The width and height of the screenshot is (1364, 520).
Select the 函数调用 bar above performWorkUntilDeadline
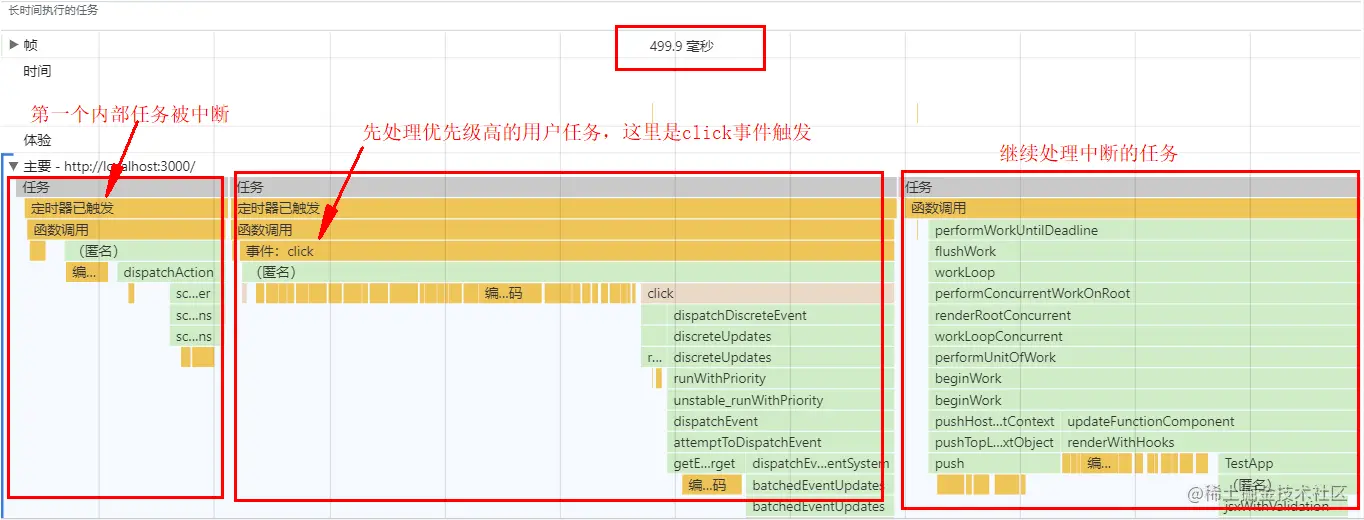pyautogui.click(x=1132, y=208)
